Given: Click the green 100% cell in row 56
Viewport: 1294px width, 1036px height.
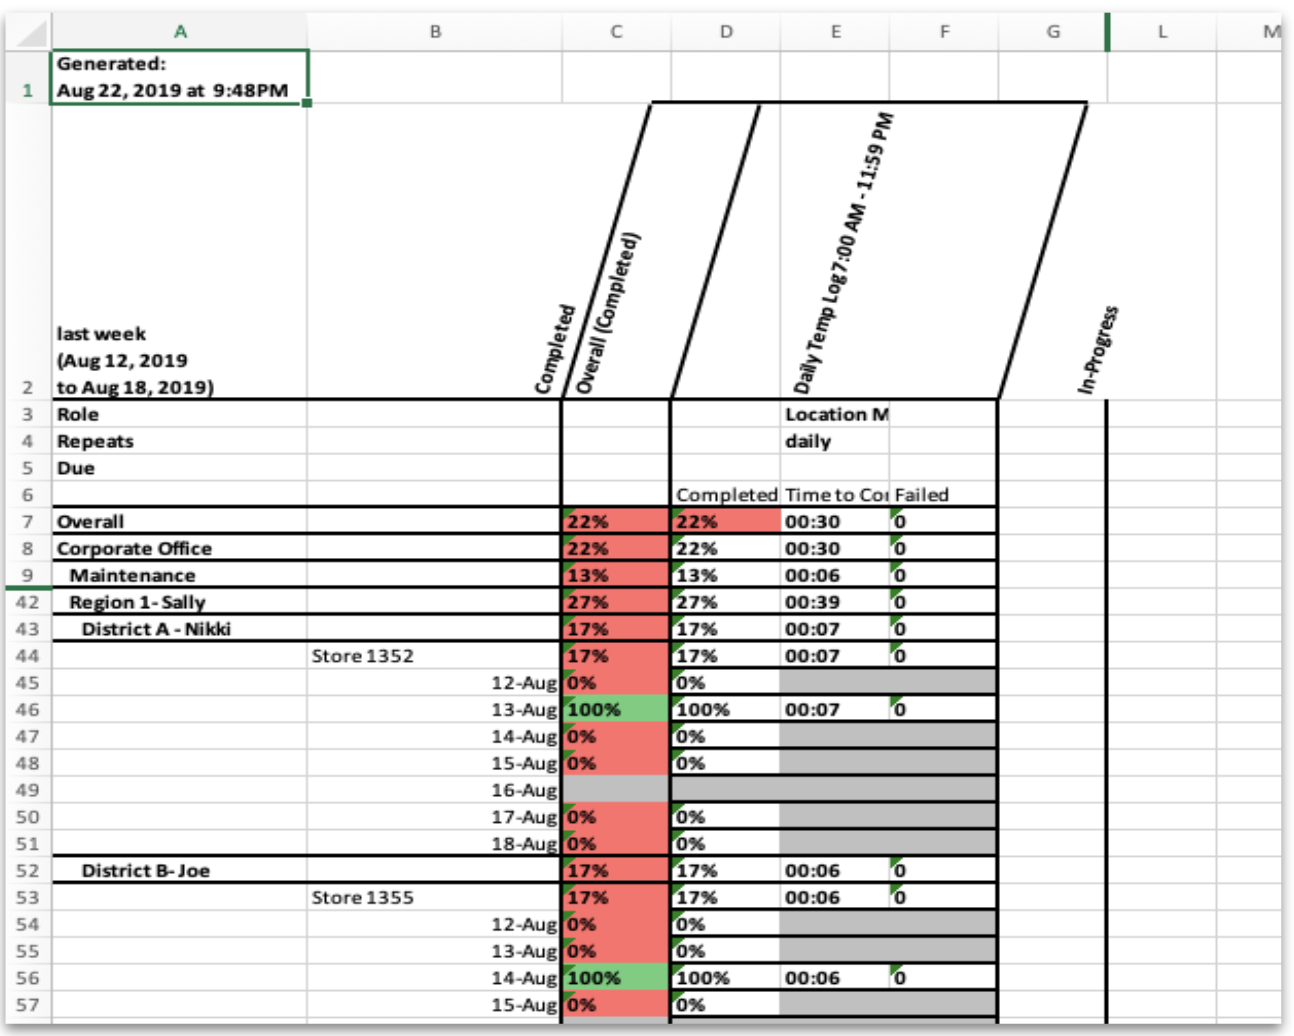Looking at the screenshot, I should 616,978.
